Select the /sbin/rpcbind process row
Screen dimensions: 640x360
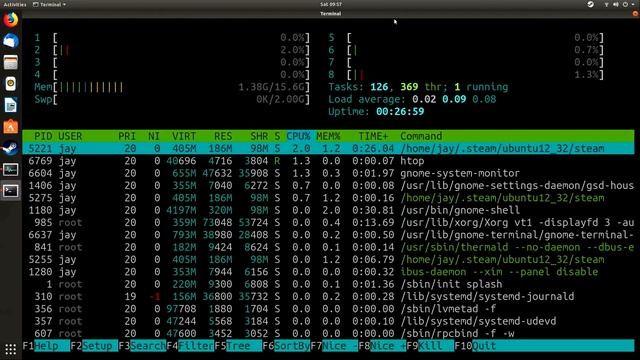[328, 333]
